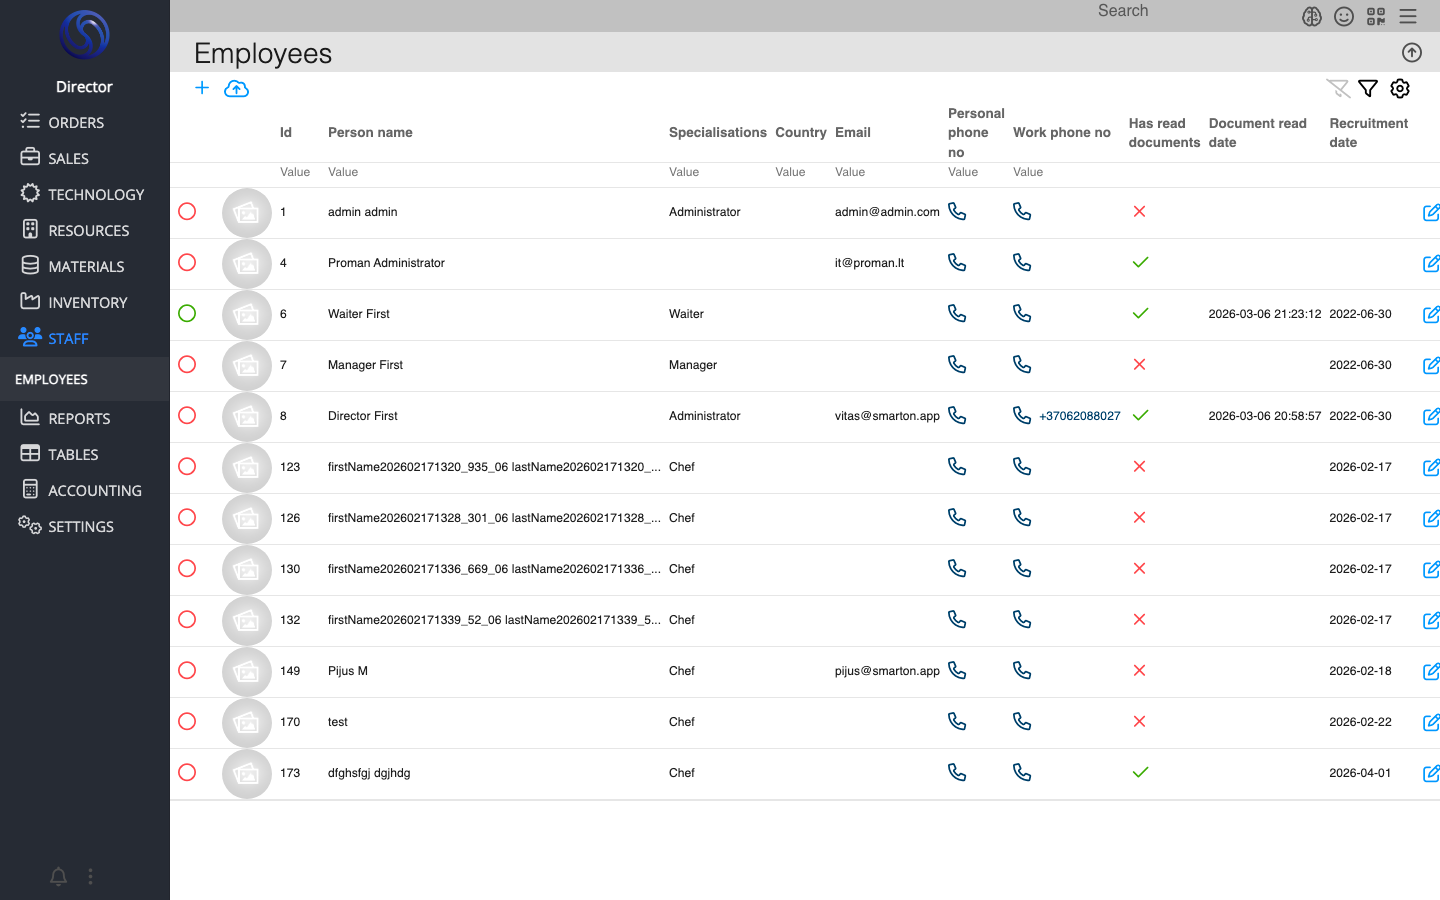
Task: Click the filter funnel icon
Action: (1368, 89)
